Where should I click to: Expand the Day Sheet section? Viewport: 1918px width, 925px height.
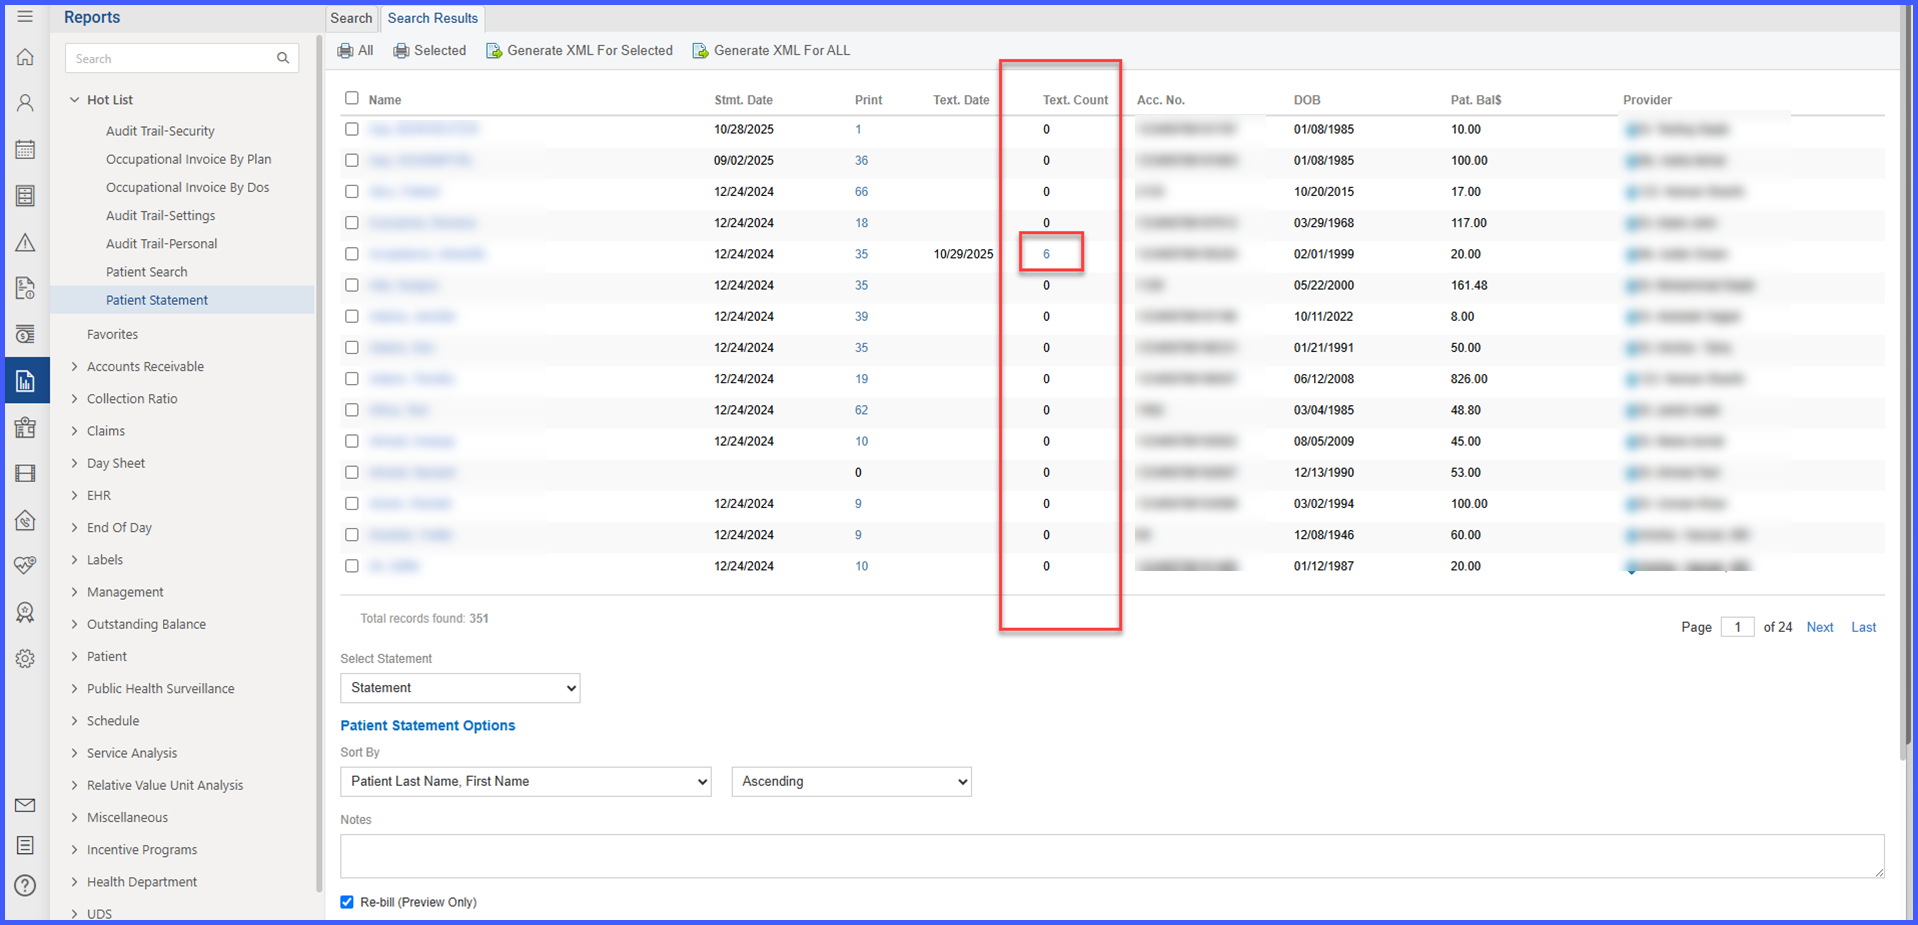(74, 463)
